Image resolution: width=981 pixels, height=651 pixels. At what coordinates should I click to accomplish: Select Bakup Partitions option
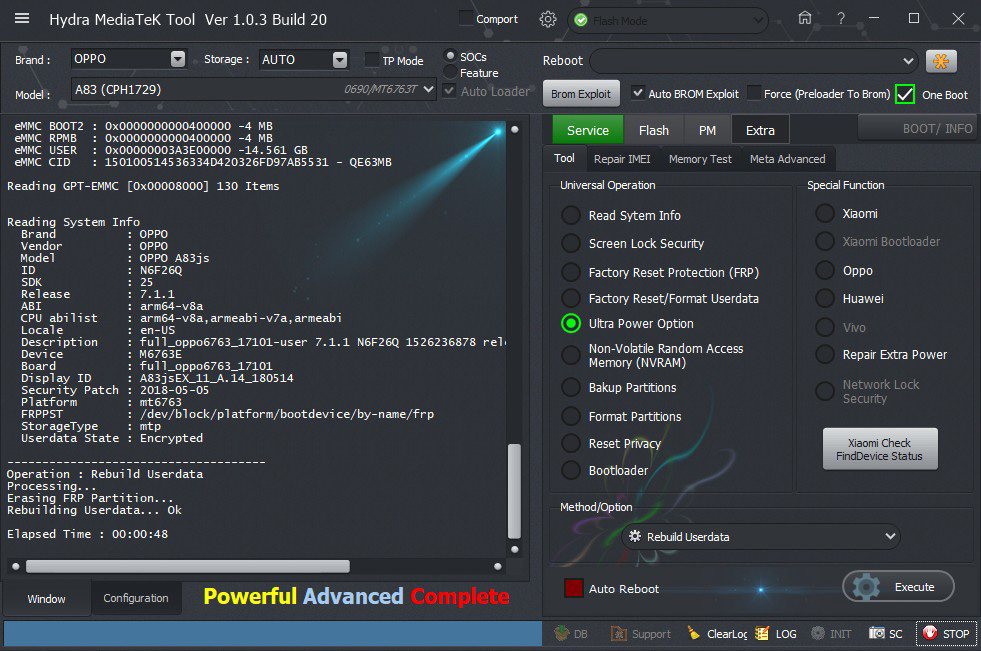coord(571,387)
